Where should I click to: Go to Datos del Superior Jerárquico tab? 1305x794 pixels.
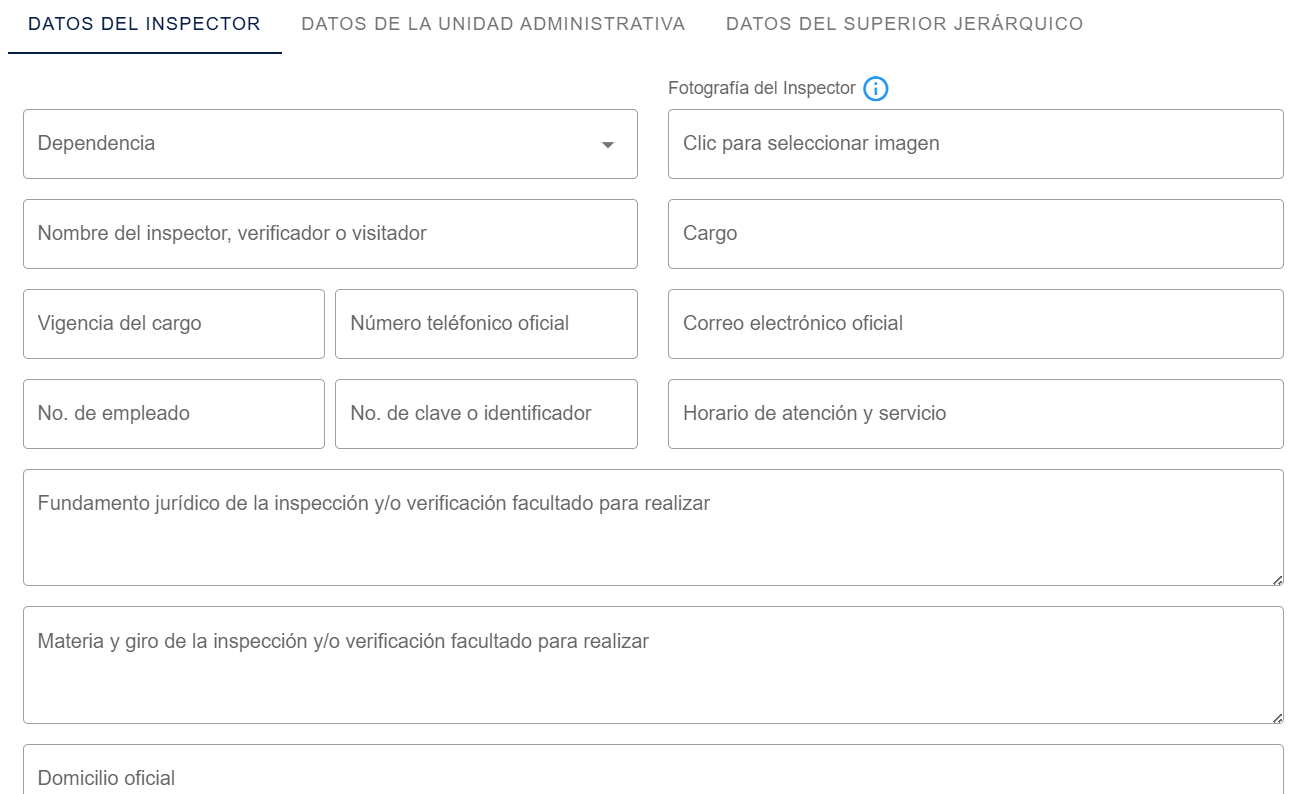pyautogui.click(x=905, y=24)
